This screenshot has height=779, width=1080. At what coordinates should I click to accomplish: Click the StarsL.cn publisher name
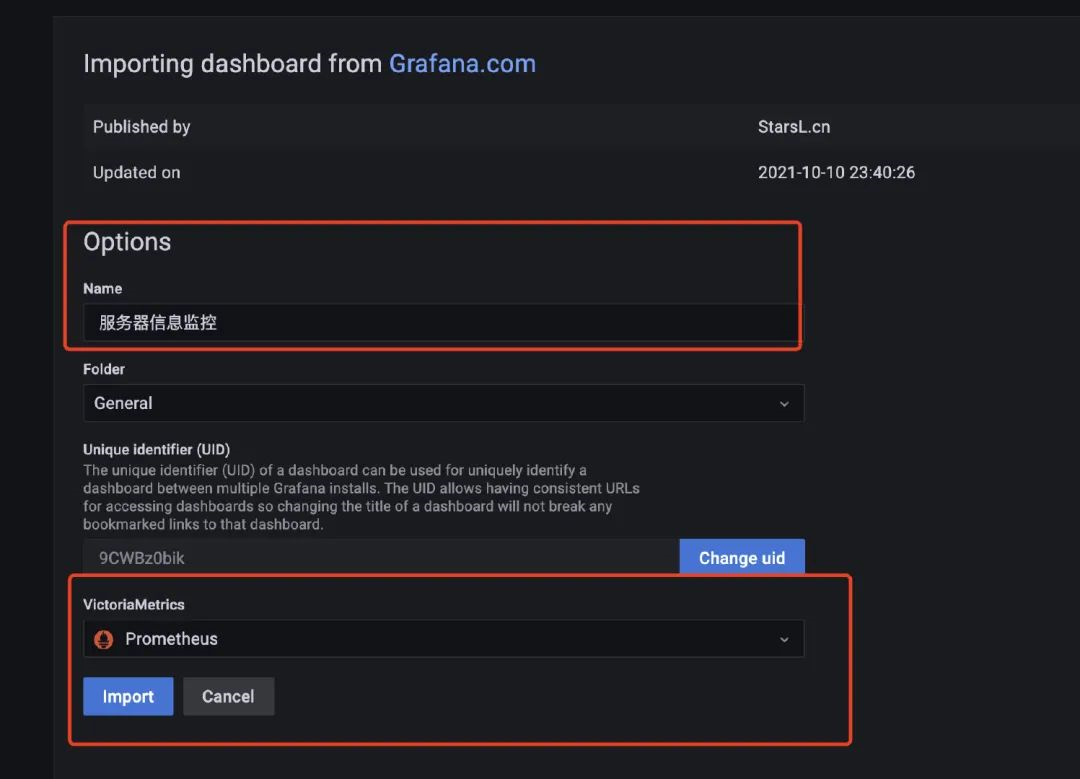click(794, 127)
